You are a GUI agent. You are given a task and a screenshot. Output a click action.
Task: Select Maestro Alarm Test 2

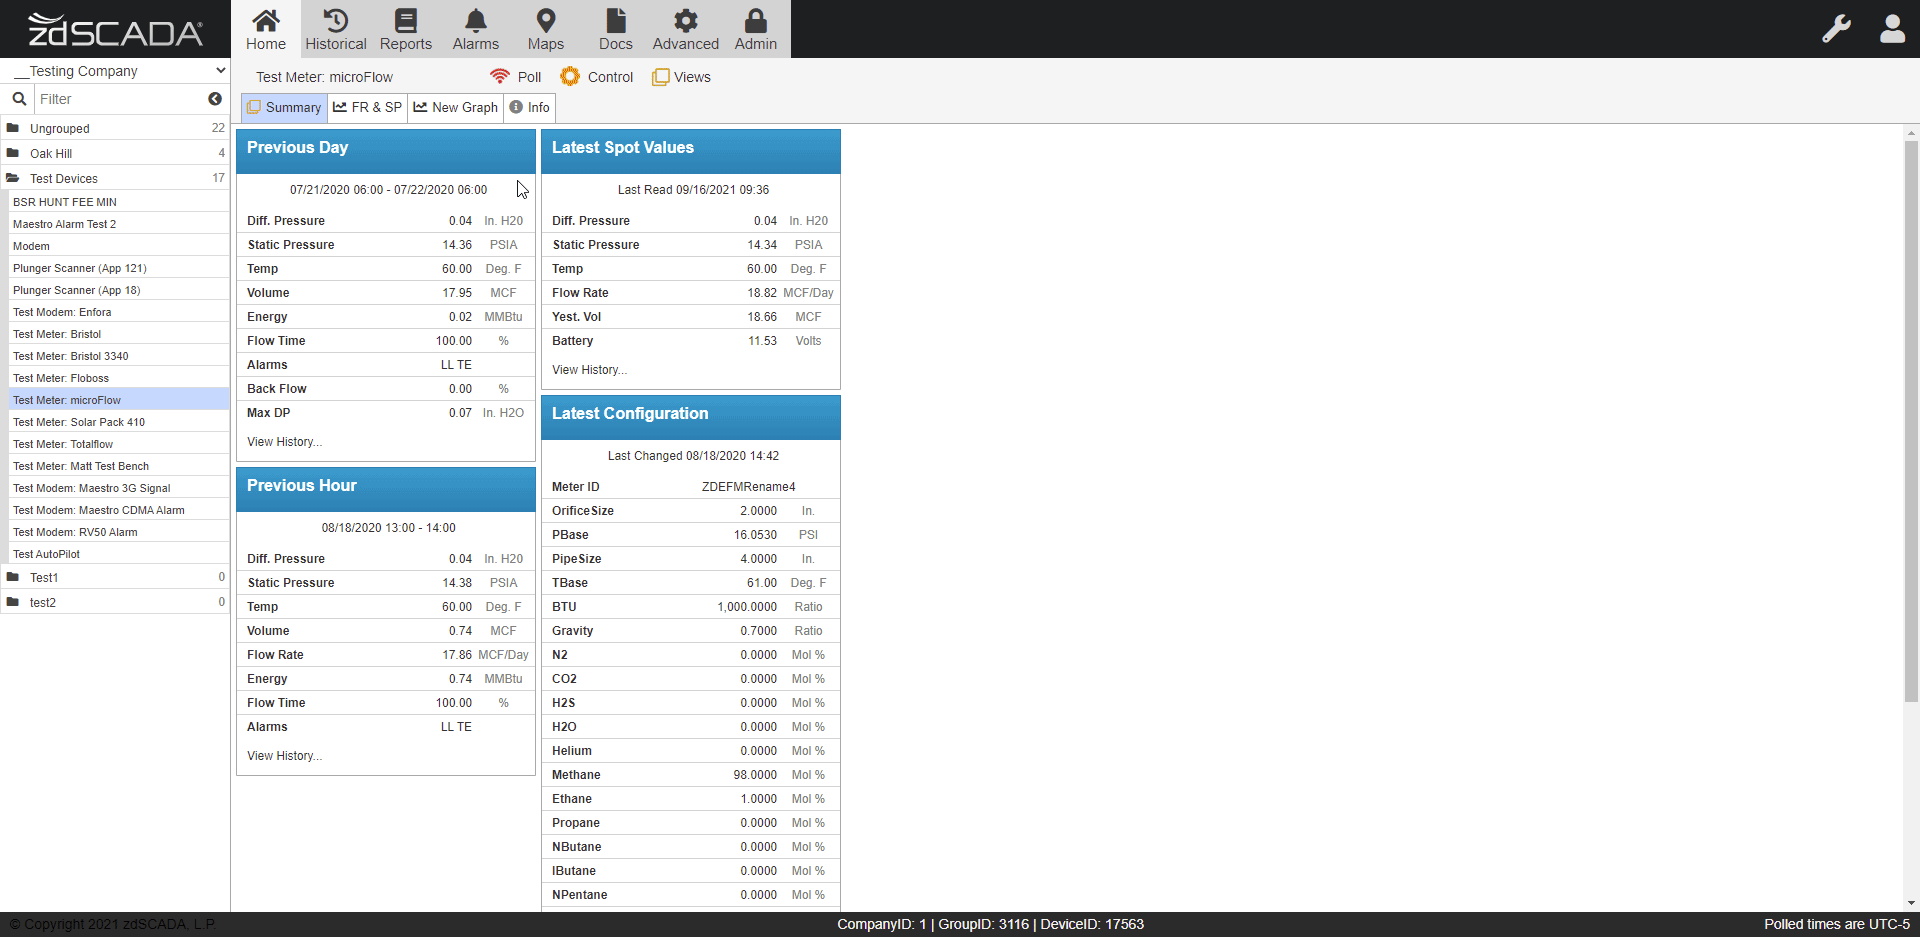click(x=119, y=224)
